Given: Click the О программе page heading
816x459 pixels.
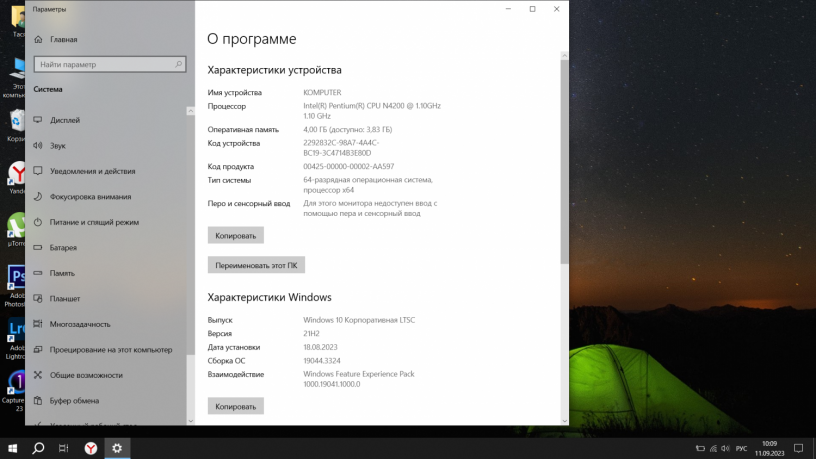Looking at the screenshot, I should 252,39.
